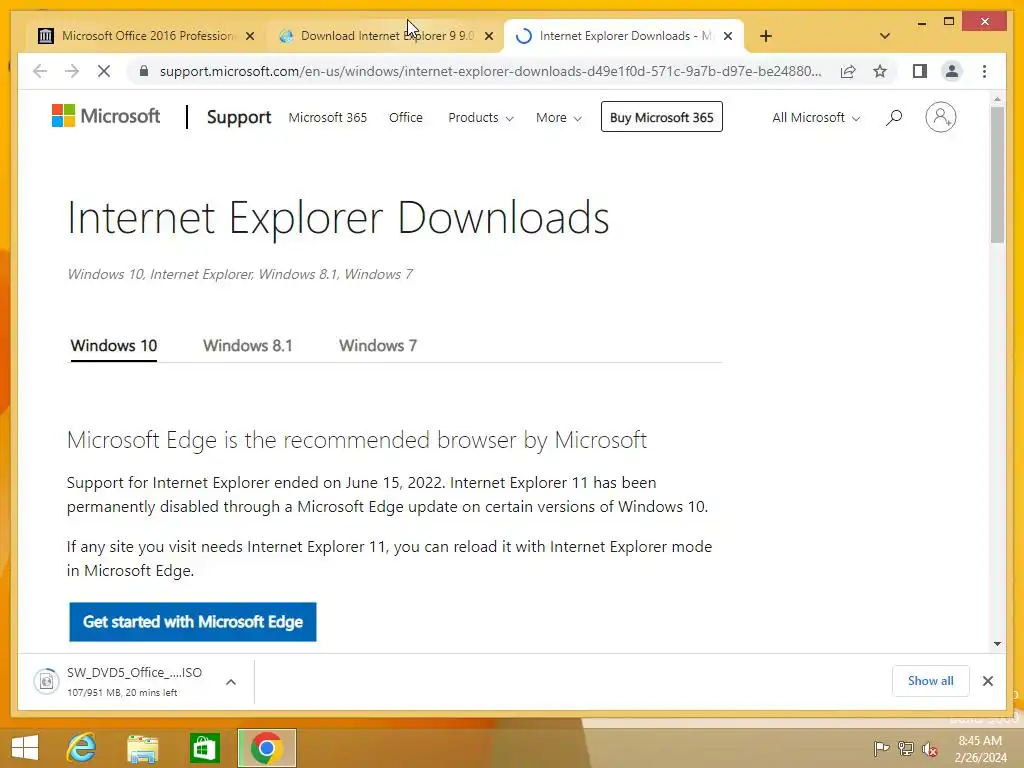The image size is (1024, 768).
Task: Click the network tray icon
Action: 905,749
